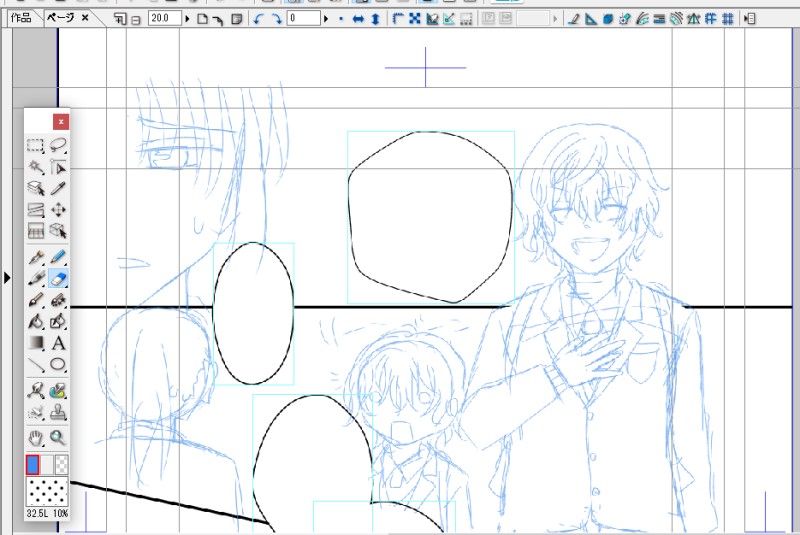This screenshot has height=535, width=800.
Task: Choose the white background color swatch
Action: coord(47,465)
